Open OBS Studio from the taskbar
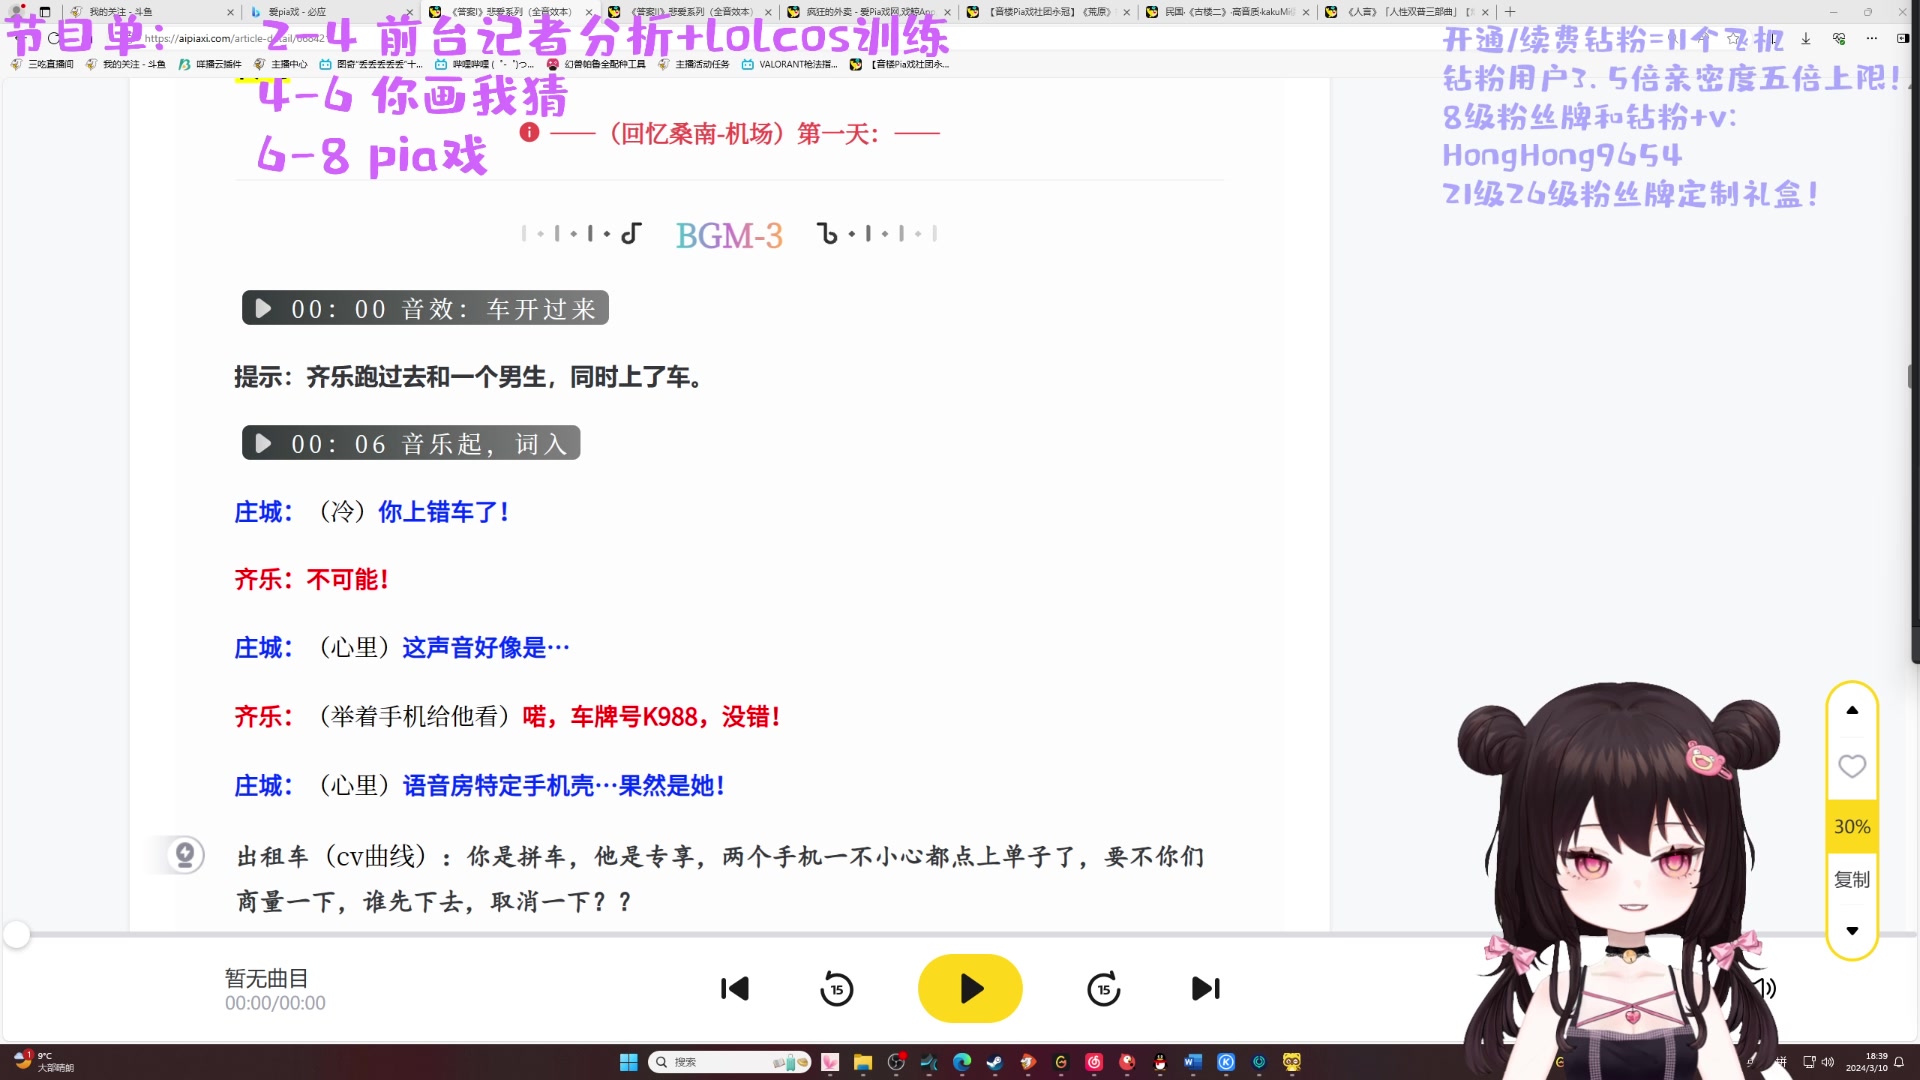 (897, 1062)
